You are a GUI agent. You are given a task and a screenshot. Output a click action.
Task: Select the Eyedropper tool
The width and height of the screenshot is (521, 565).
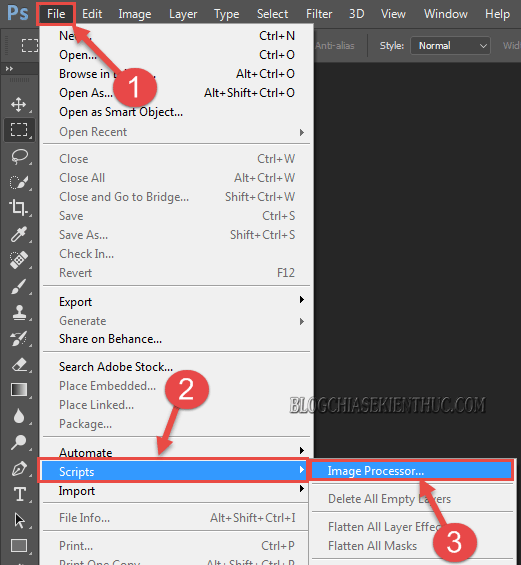tap(19, 234)
